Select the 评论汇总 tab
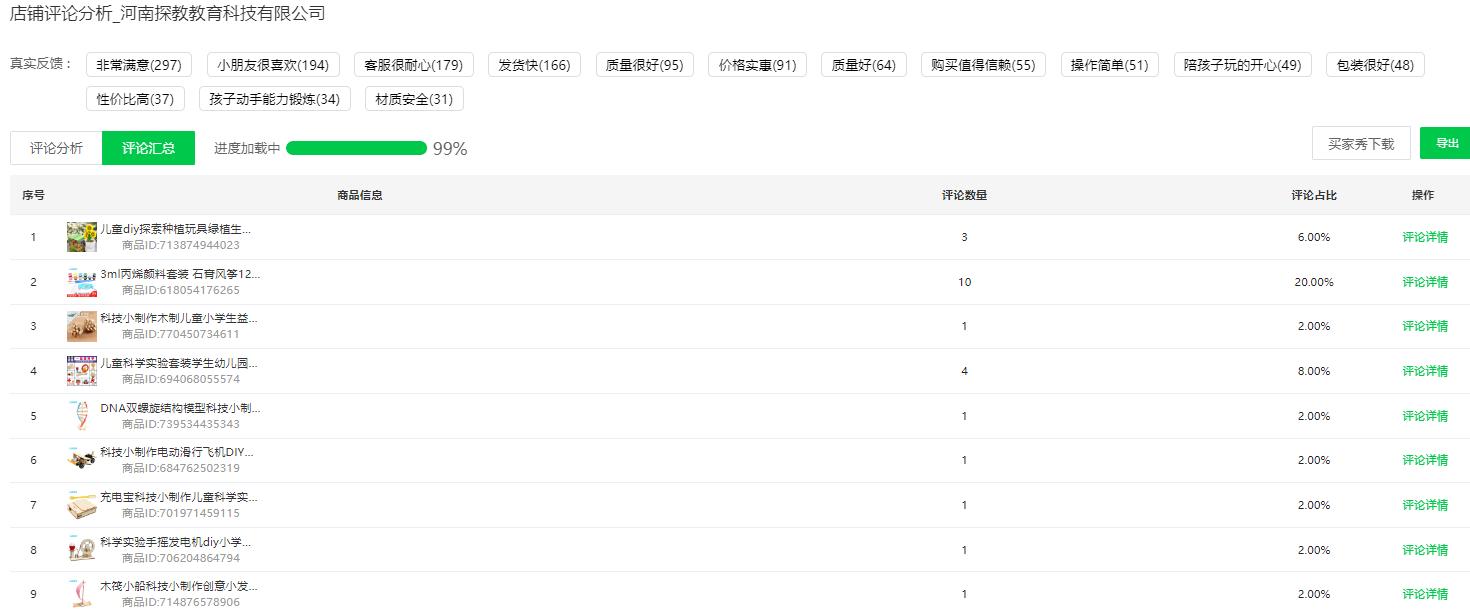 [148, 148]
